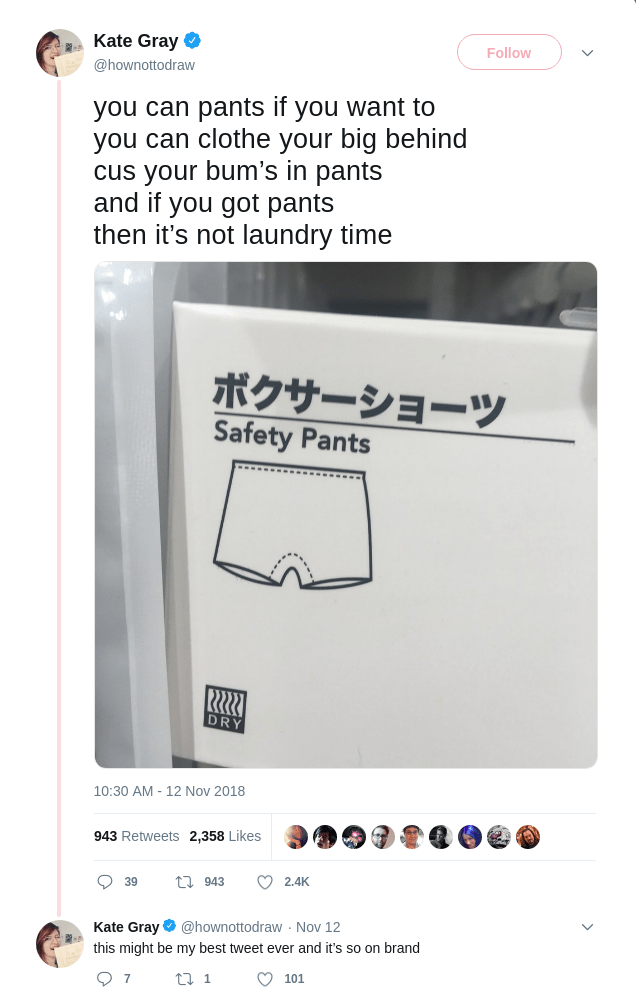
Task: Open the first liker's avatar in the row
Action: click(296, 837)
